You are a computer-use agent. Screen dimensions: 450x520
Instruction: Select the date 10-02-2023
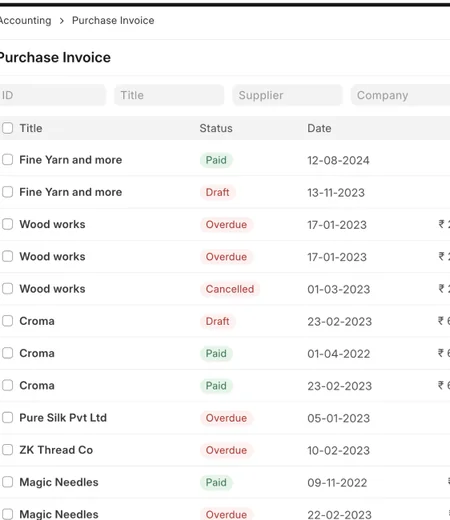(x=339, y=451)
